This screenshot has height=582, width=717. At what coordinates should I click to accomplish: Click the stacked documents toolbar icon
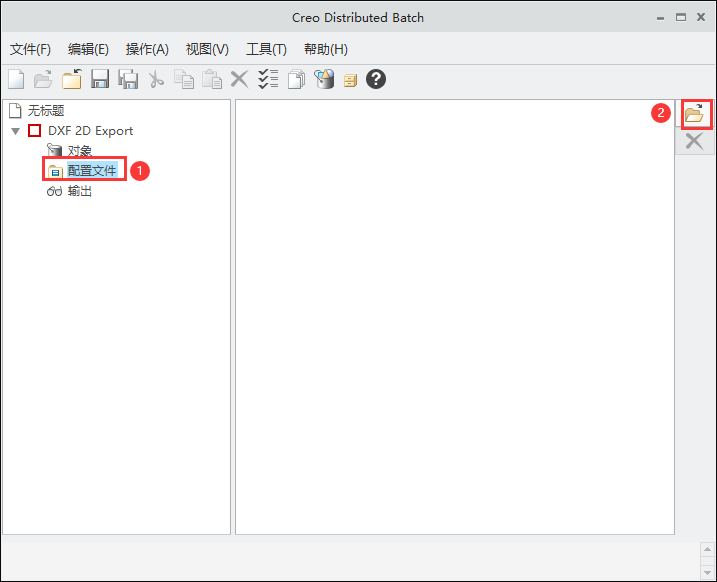[x=296, y=79]
